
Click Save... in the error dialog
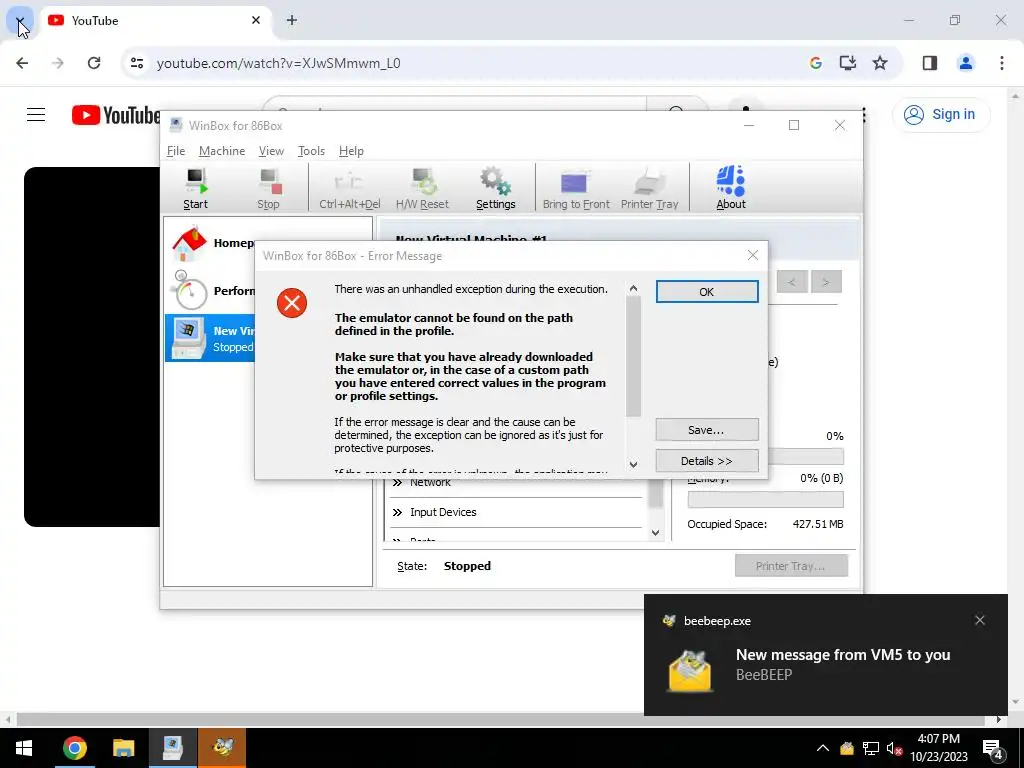pyautogui.click(x=707, y=430)
